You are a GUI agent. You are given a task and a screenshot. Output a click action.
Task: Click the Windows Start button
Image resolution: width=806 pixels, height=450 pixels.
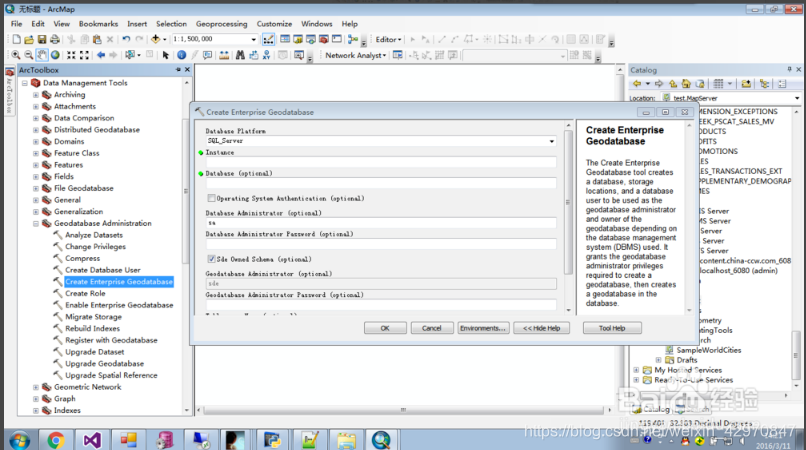[x=19, y=441]
